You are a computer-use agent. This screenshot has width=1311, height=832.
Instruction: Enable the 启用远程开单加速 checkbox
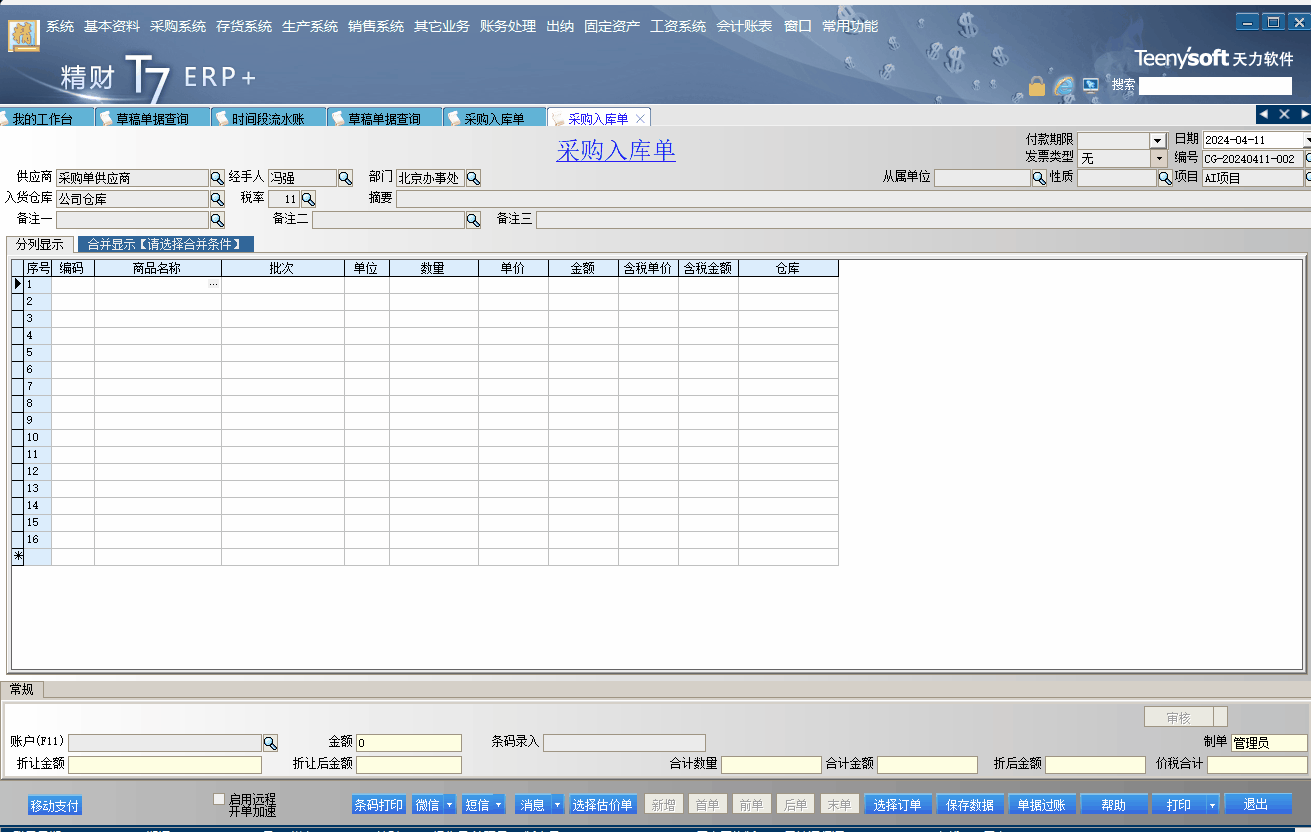pos(219,799)
